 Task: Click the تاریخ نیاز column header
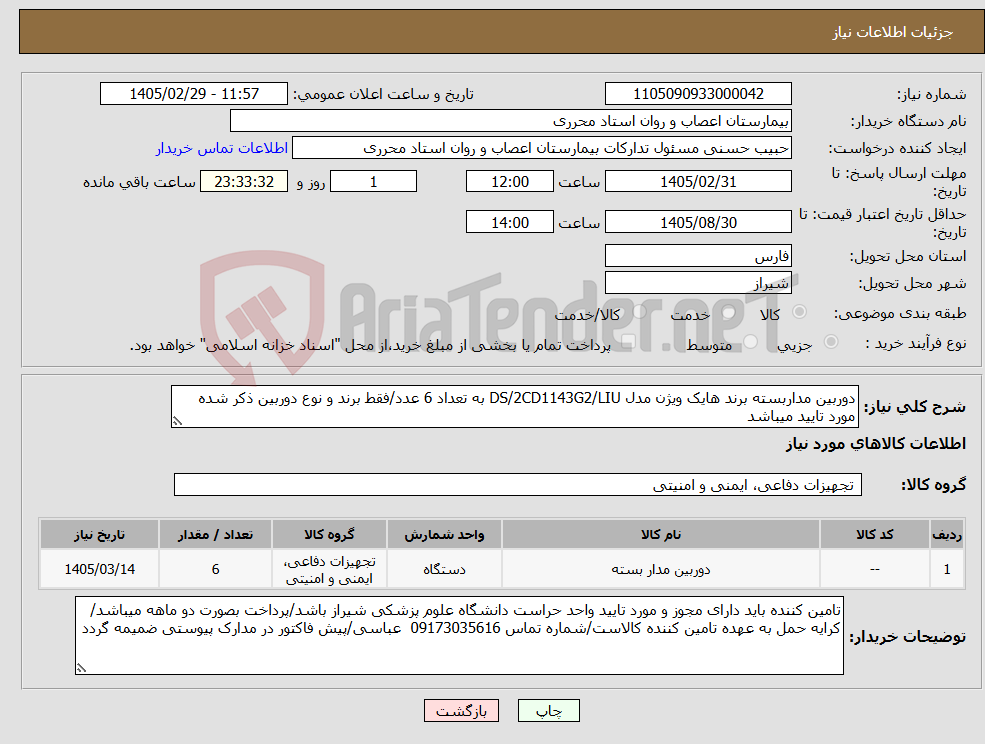99,534
